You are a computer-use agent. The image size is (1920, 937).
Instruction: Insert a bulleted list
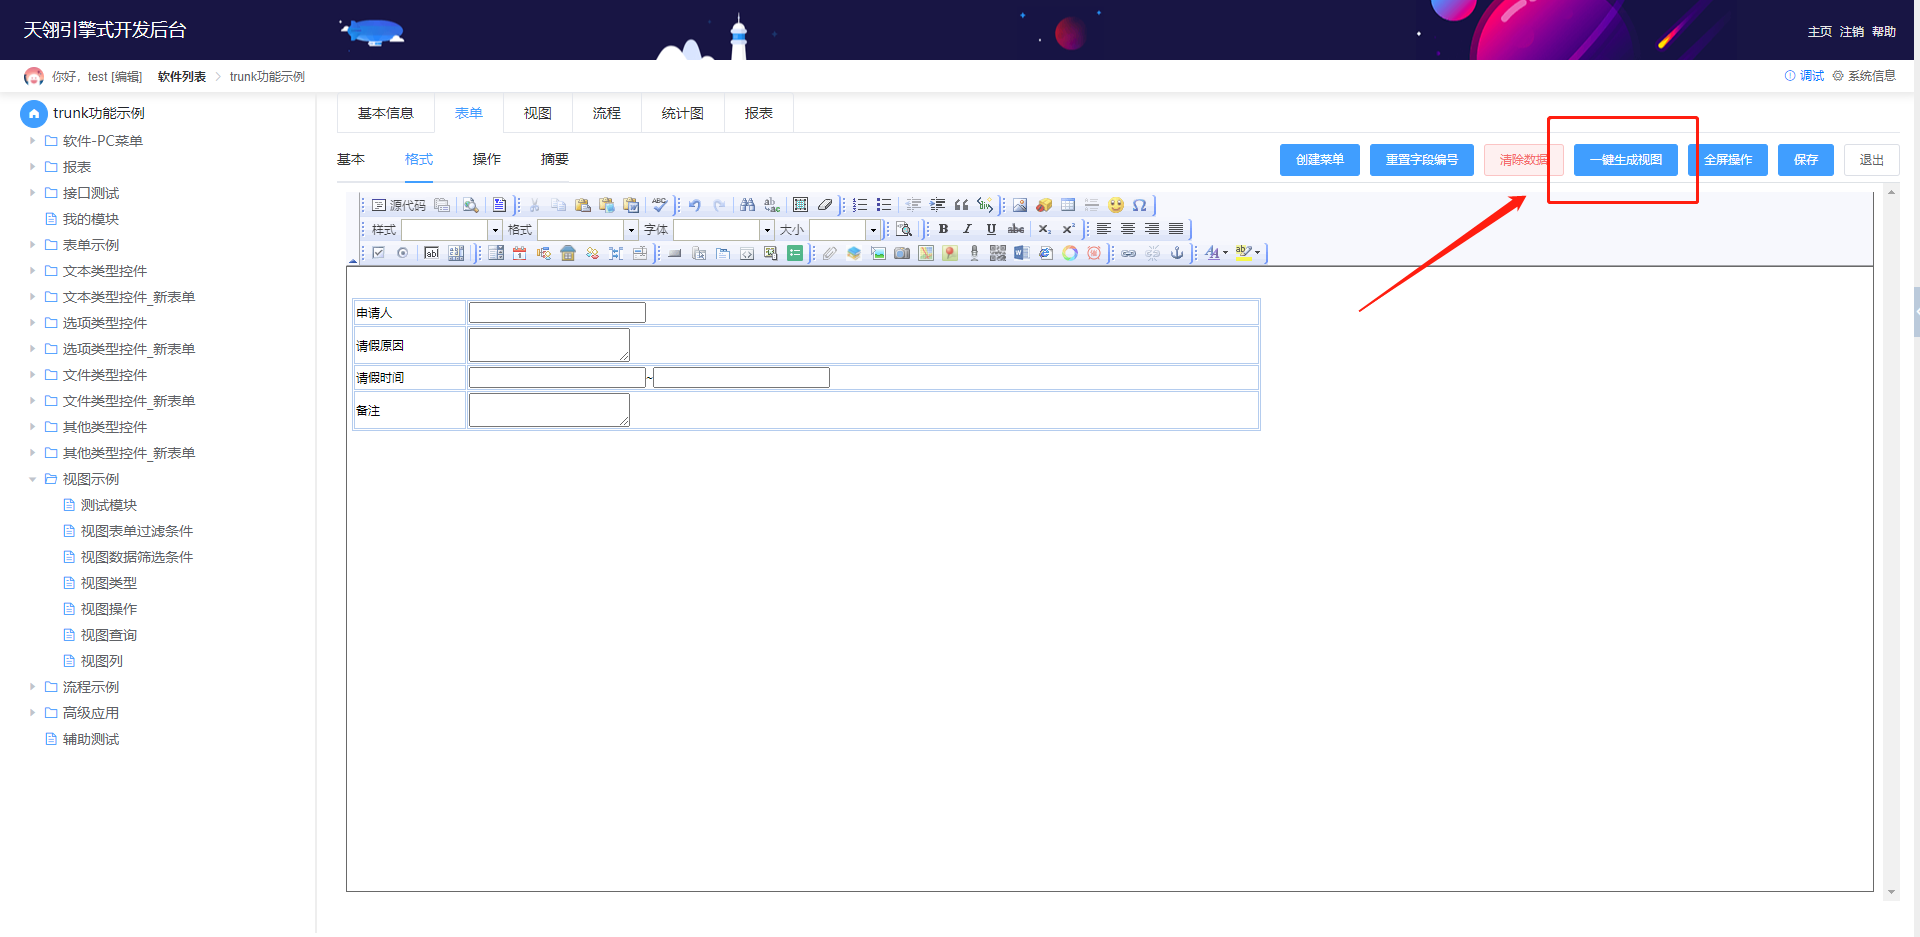pos(884,205)
